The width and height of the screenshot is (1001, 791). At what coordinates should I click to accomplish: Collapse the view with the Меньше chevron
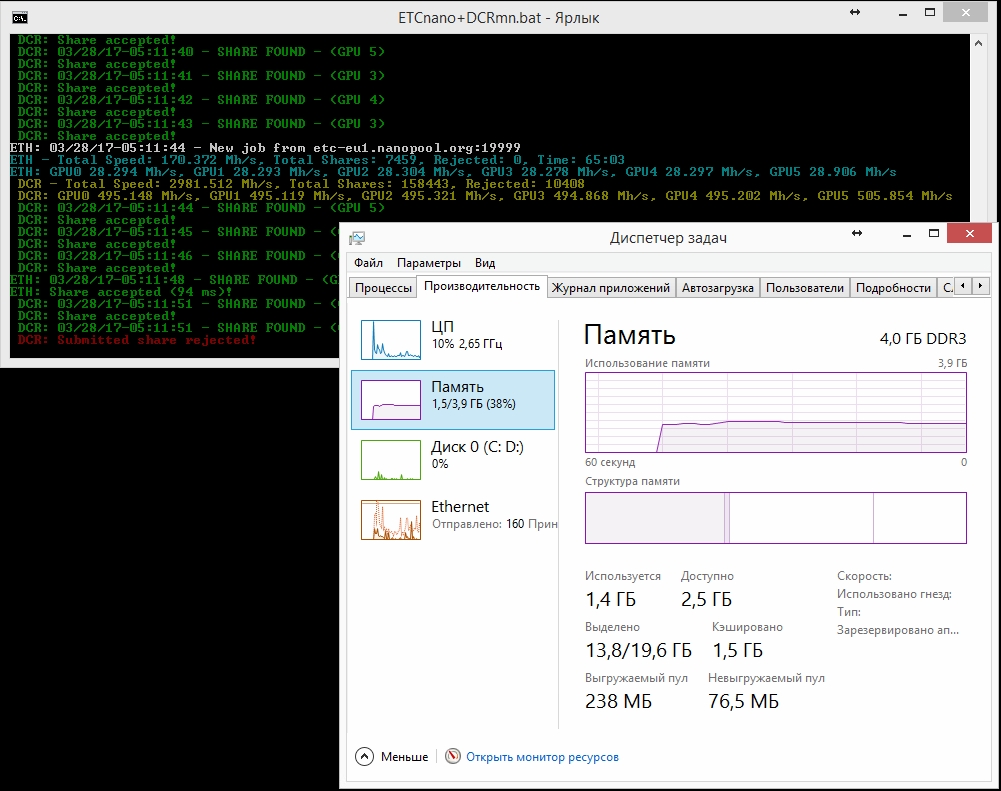(x=364, y=757)
